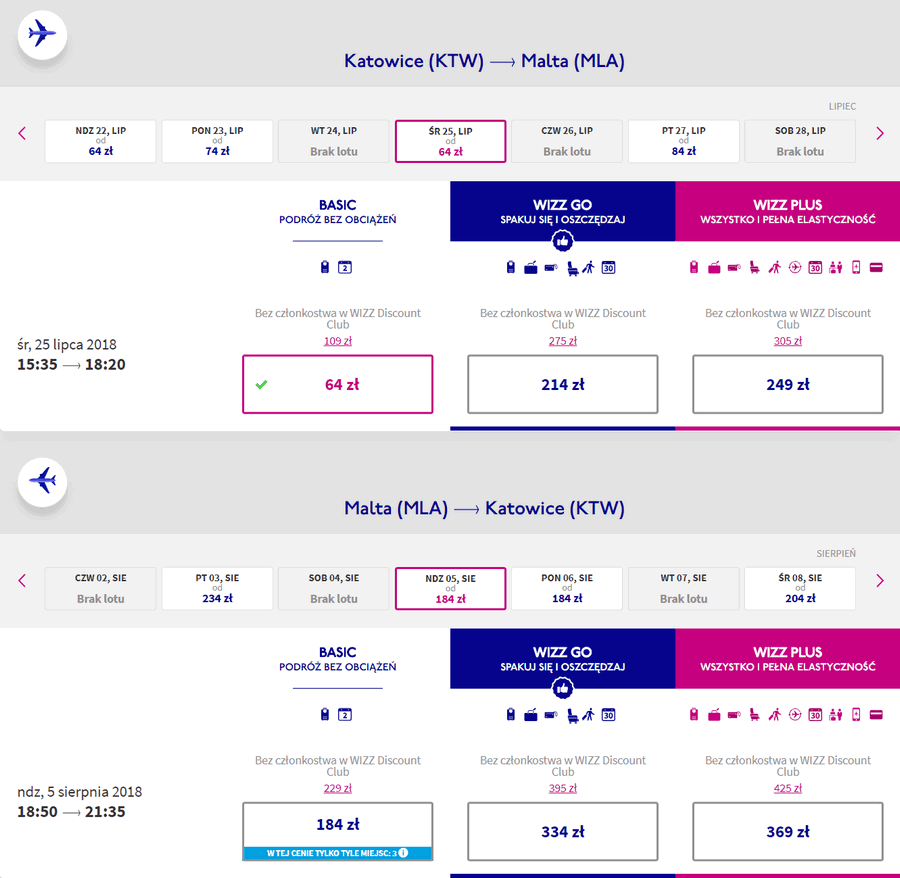The image size is (900, 878).
Task: Click WIZZ PLUS airplane-in-circle icon, outbound flight
Action: tap(795, 267)
